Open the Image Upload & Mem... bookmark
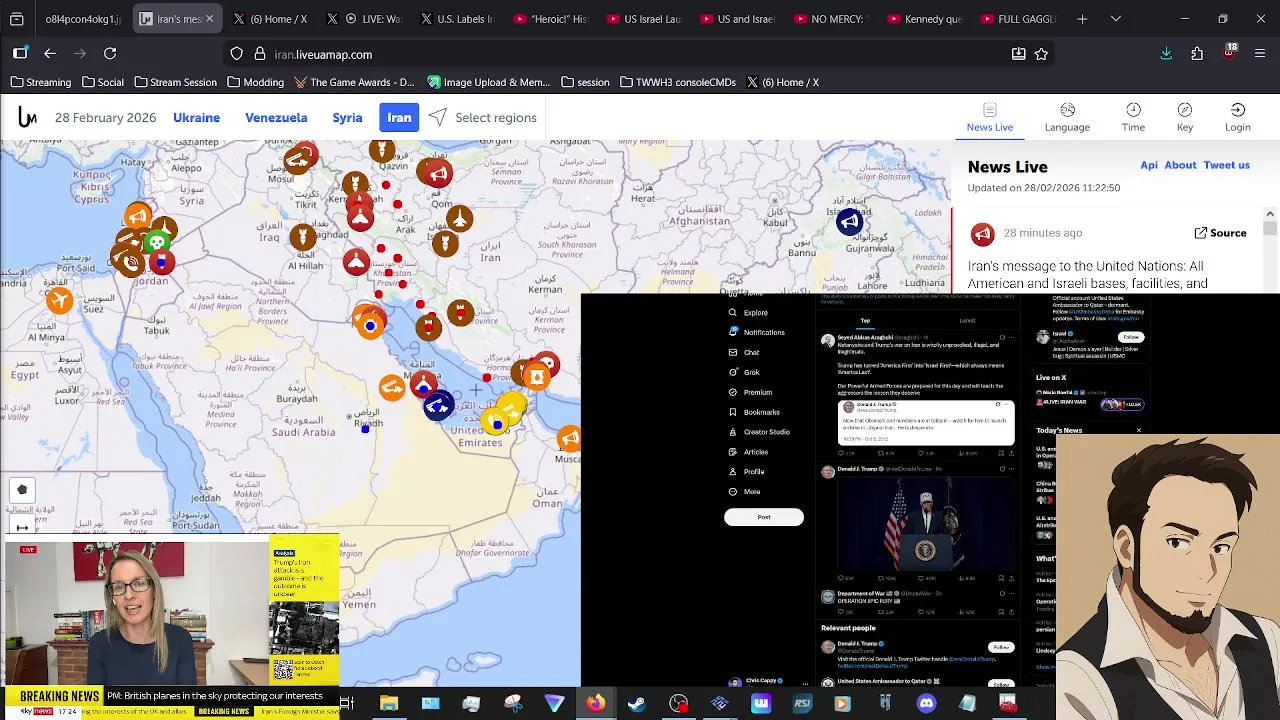 click(x=488, y=82)
